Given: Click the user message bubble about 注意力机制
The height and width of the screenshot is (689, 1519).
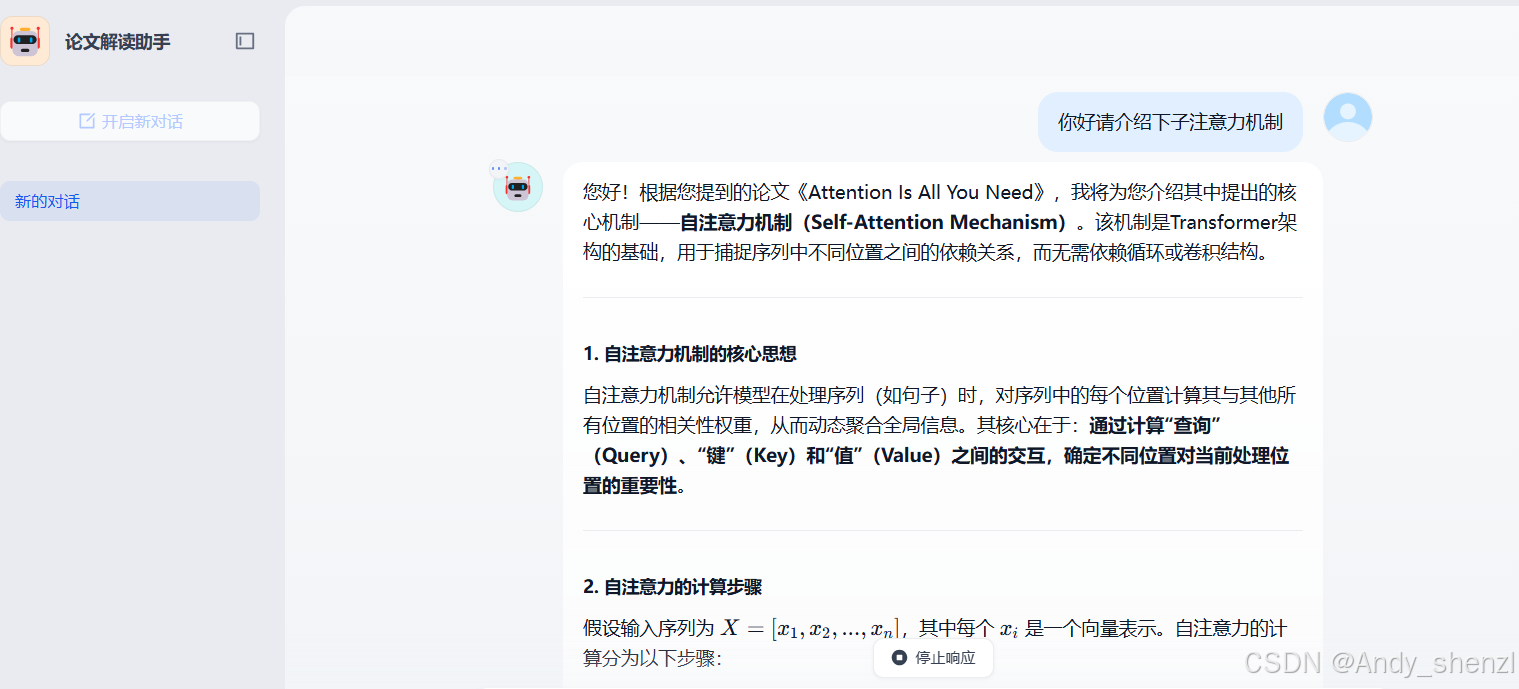Looking at the screenshot, I should coord(1170,121).
